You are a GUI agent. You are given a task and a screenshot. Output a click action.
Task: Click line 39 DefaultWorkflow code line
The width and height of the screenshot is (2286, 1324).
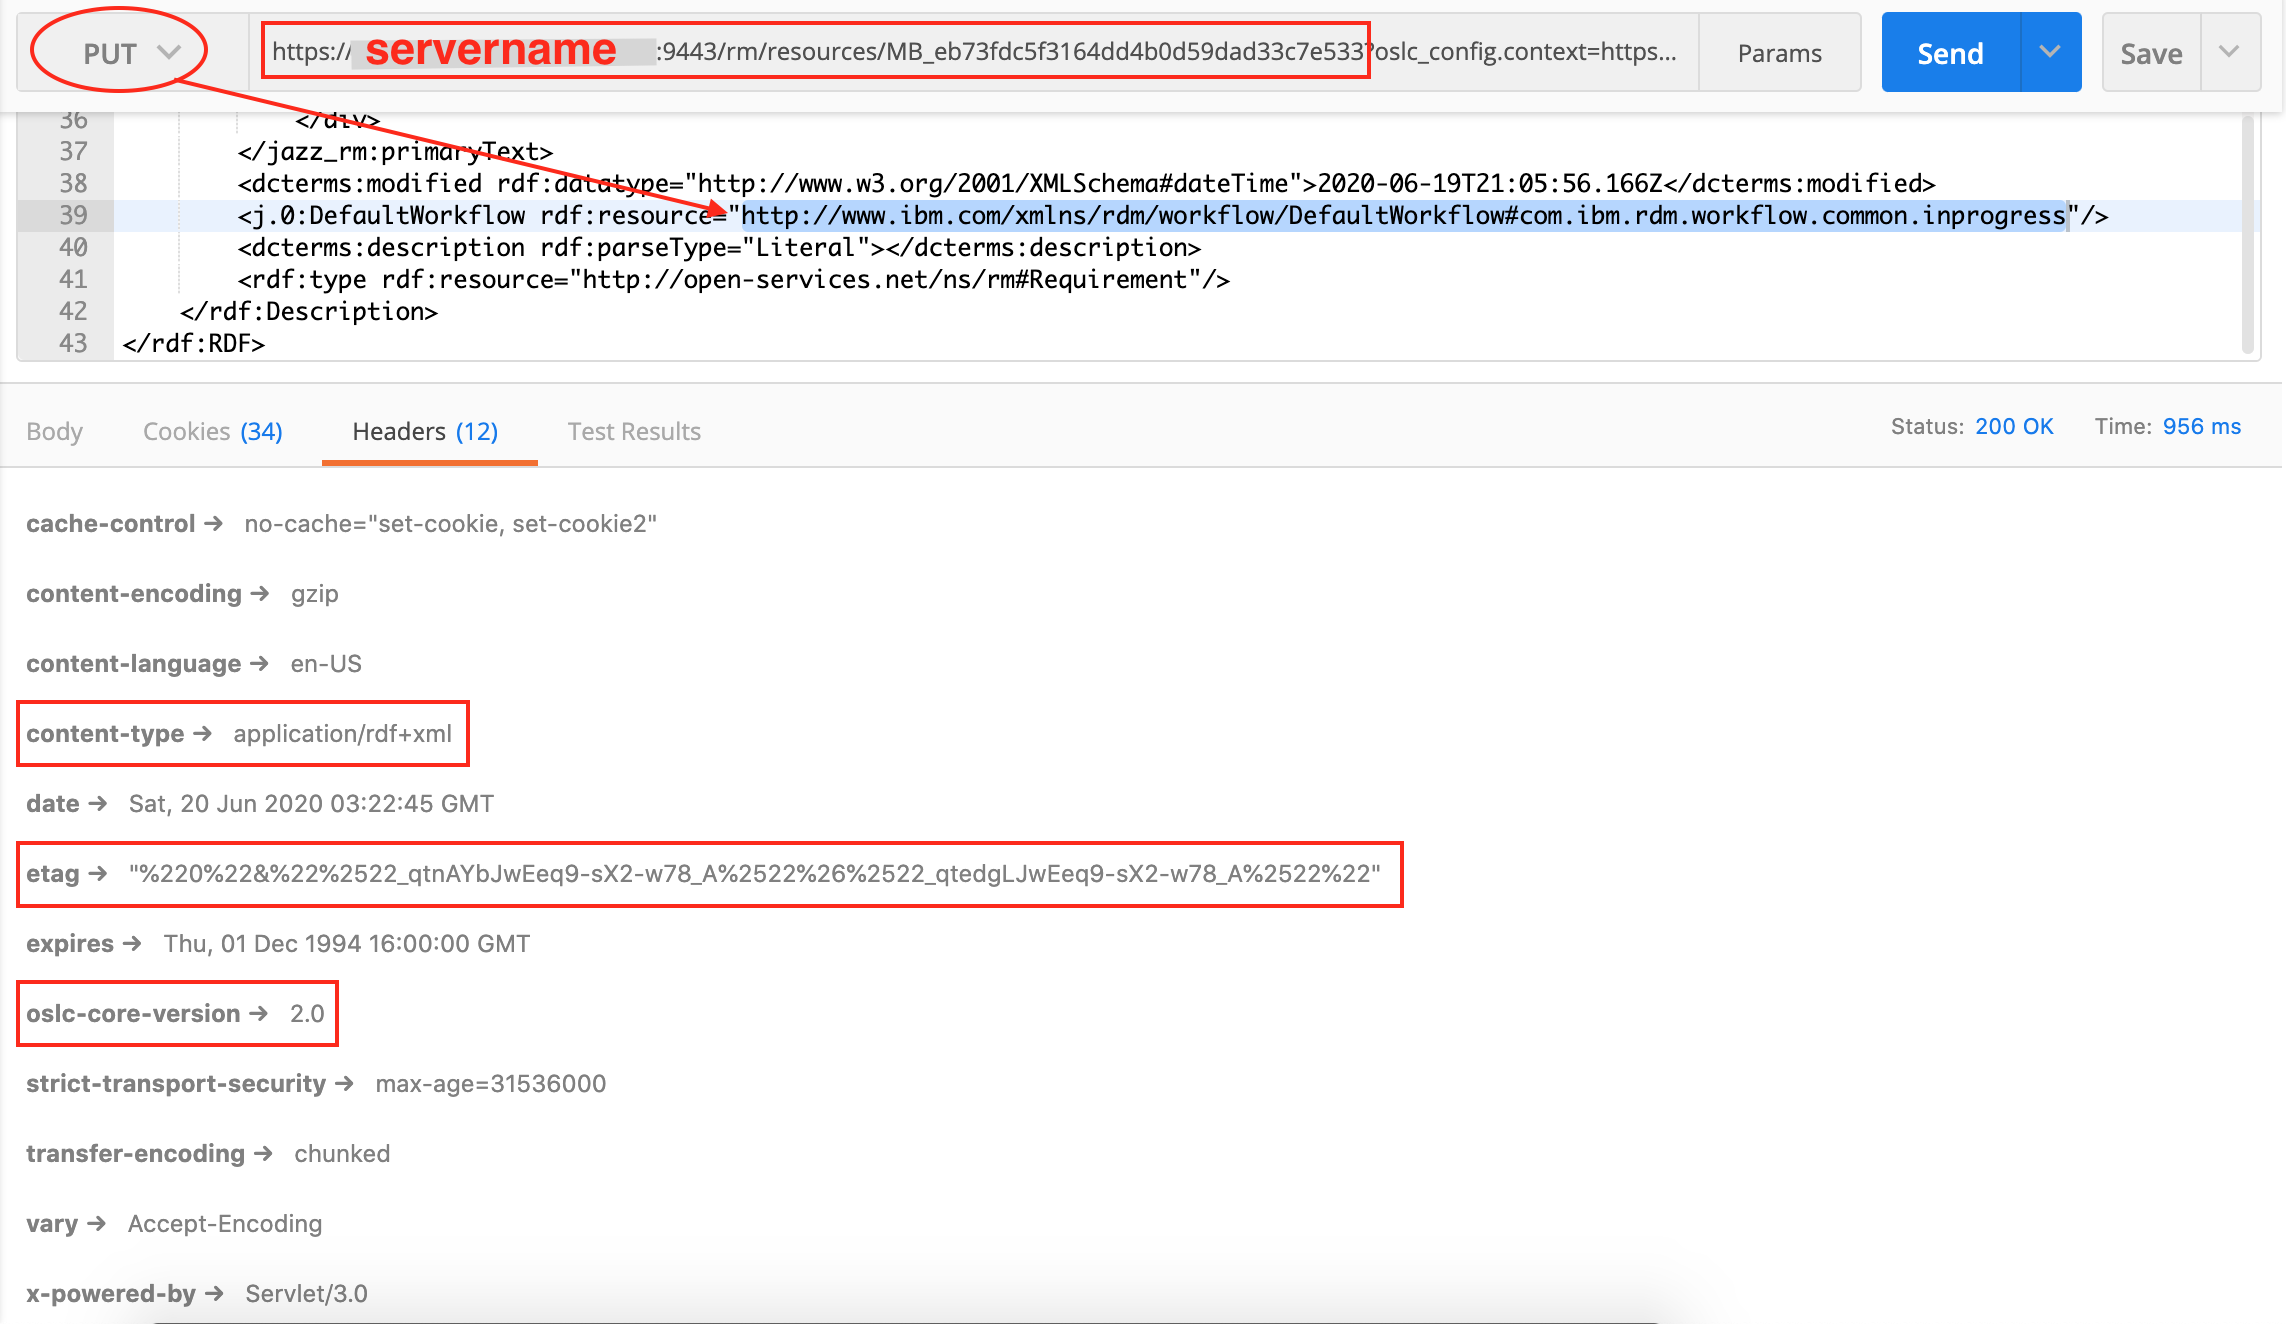[1173, 215]
